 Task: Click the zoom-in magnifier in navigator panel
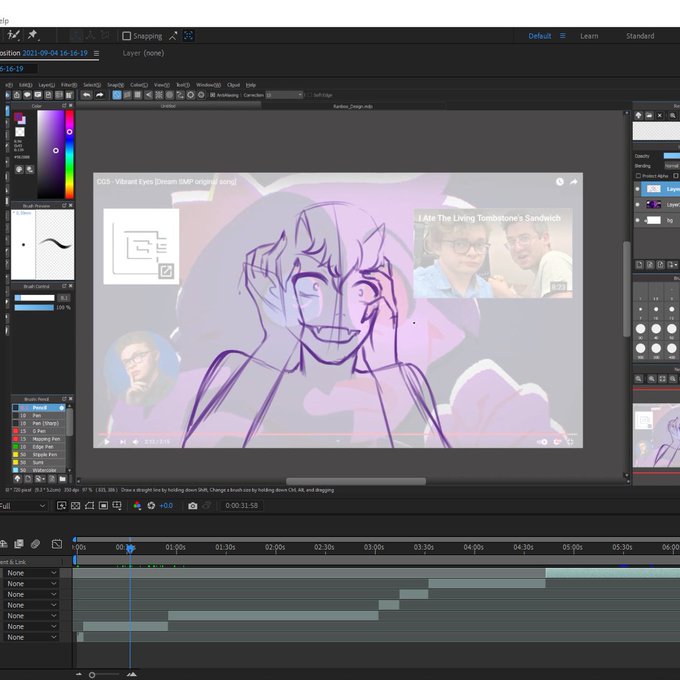click(x=651, y=379)
